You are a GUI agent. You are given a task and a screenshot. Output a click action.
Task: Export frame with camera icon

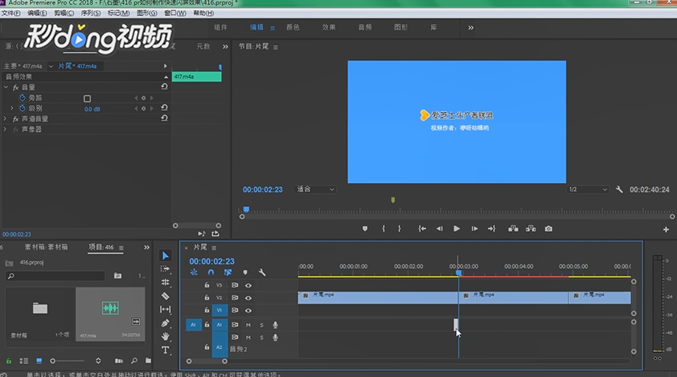click(x=548, y=228)
